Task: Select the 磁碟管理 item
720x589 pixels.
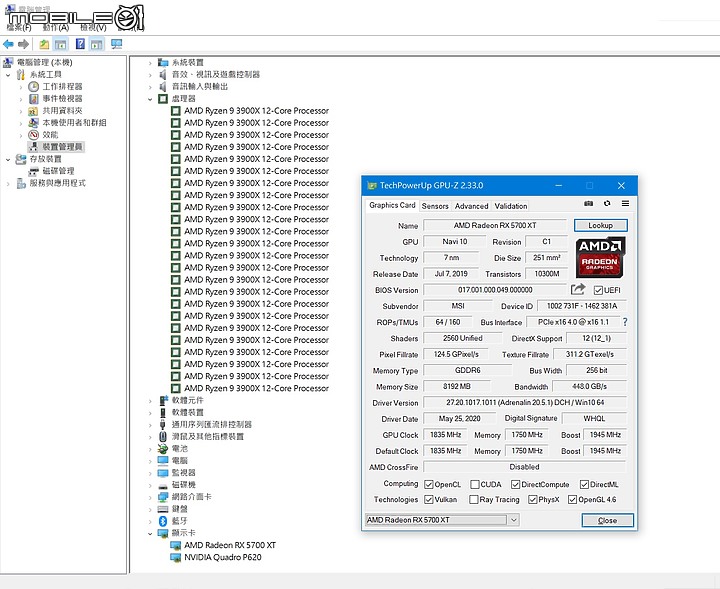Action: (58, 171)
